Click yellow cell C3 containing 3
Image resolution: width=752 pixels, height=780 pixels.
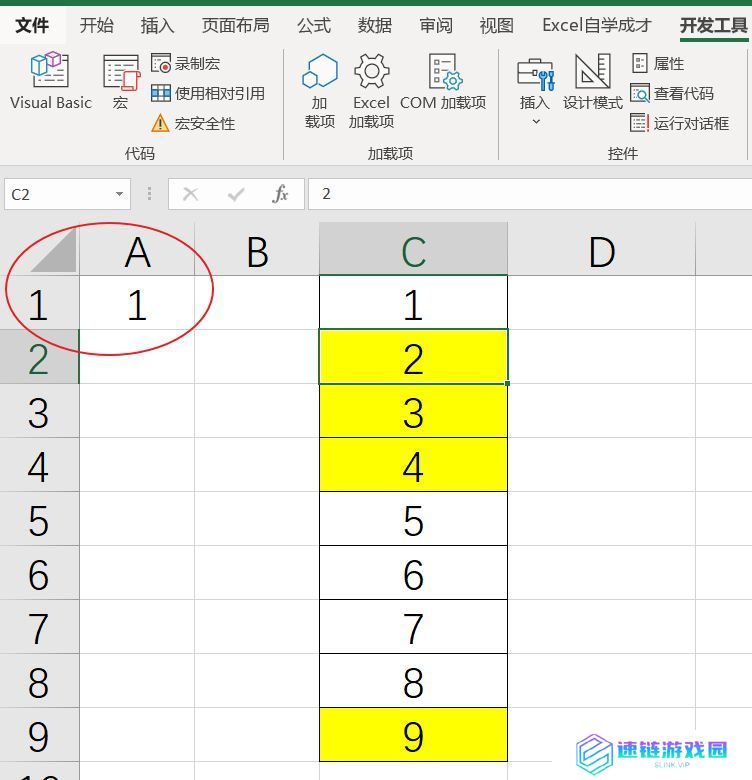click(413, 411)
